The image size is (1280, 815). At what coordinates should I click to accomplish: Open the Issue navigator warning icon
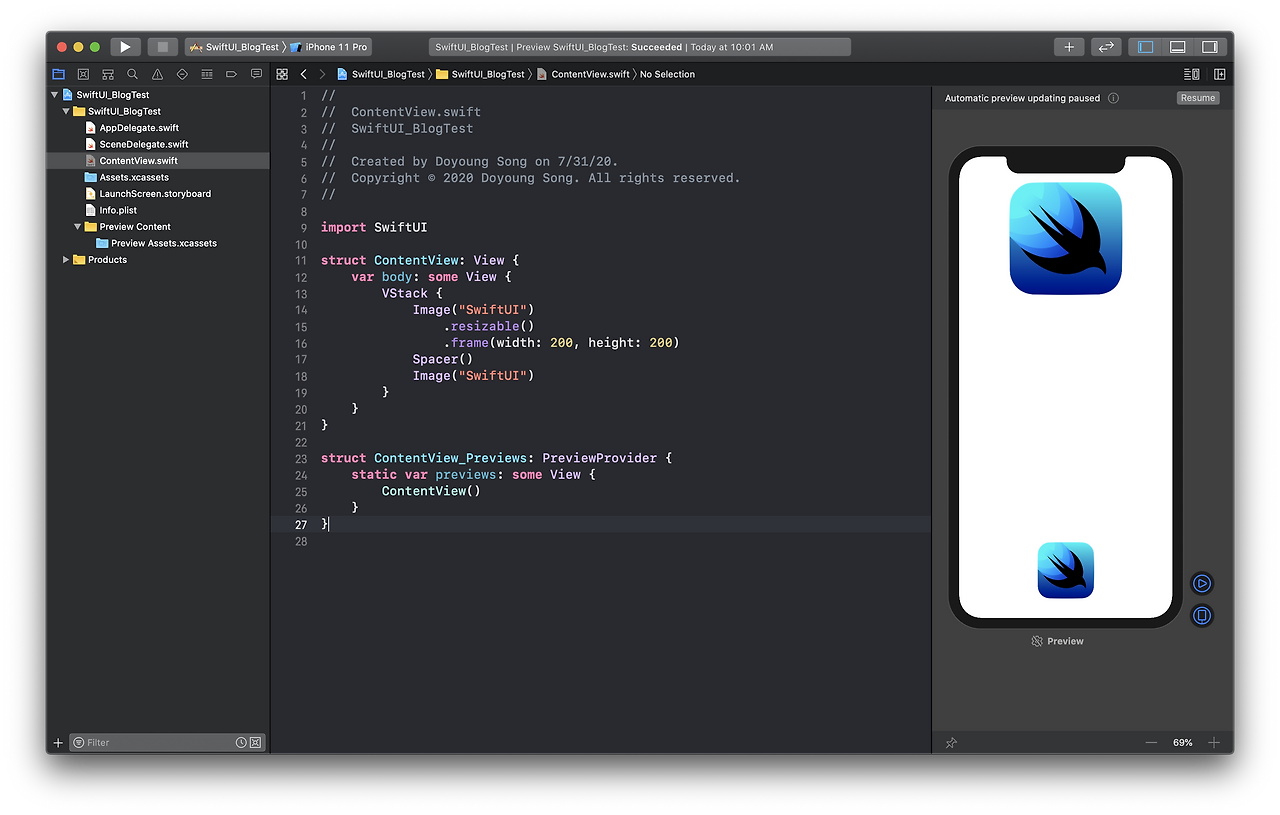pos(157,74)
